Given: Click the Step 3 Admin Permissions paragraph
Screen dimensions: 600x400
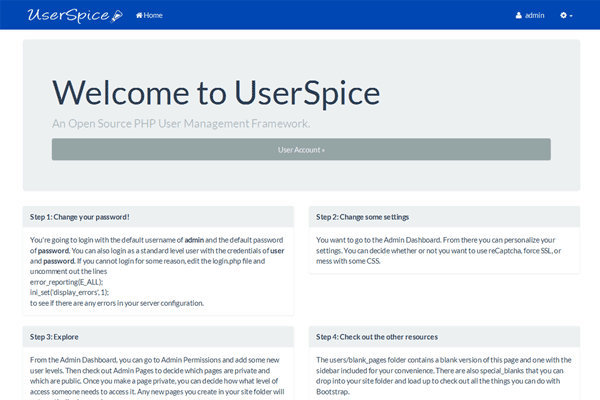Looking at the screenshot, I should [157, 375].
